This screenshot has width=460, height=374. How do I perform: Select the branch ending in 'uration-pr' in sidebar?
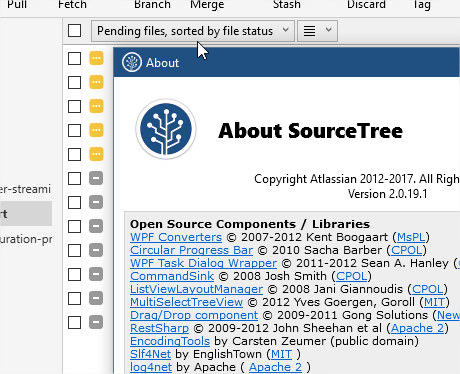click(26, 239)
